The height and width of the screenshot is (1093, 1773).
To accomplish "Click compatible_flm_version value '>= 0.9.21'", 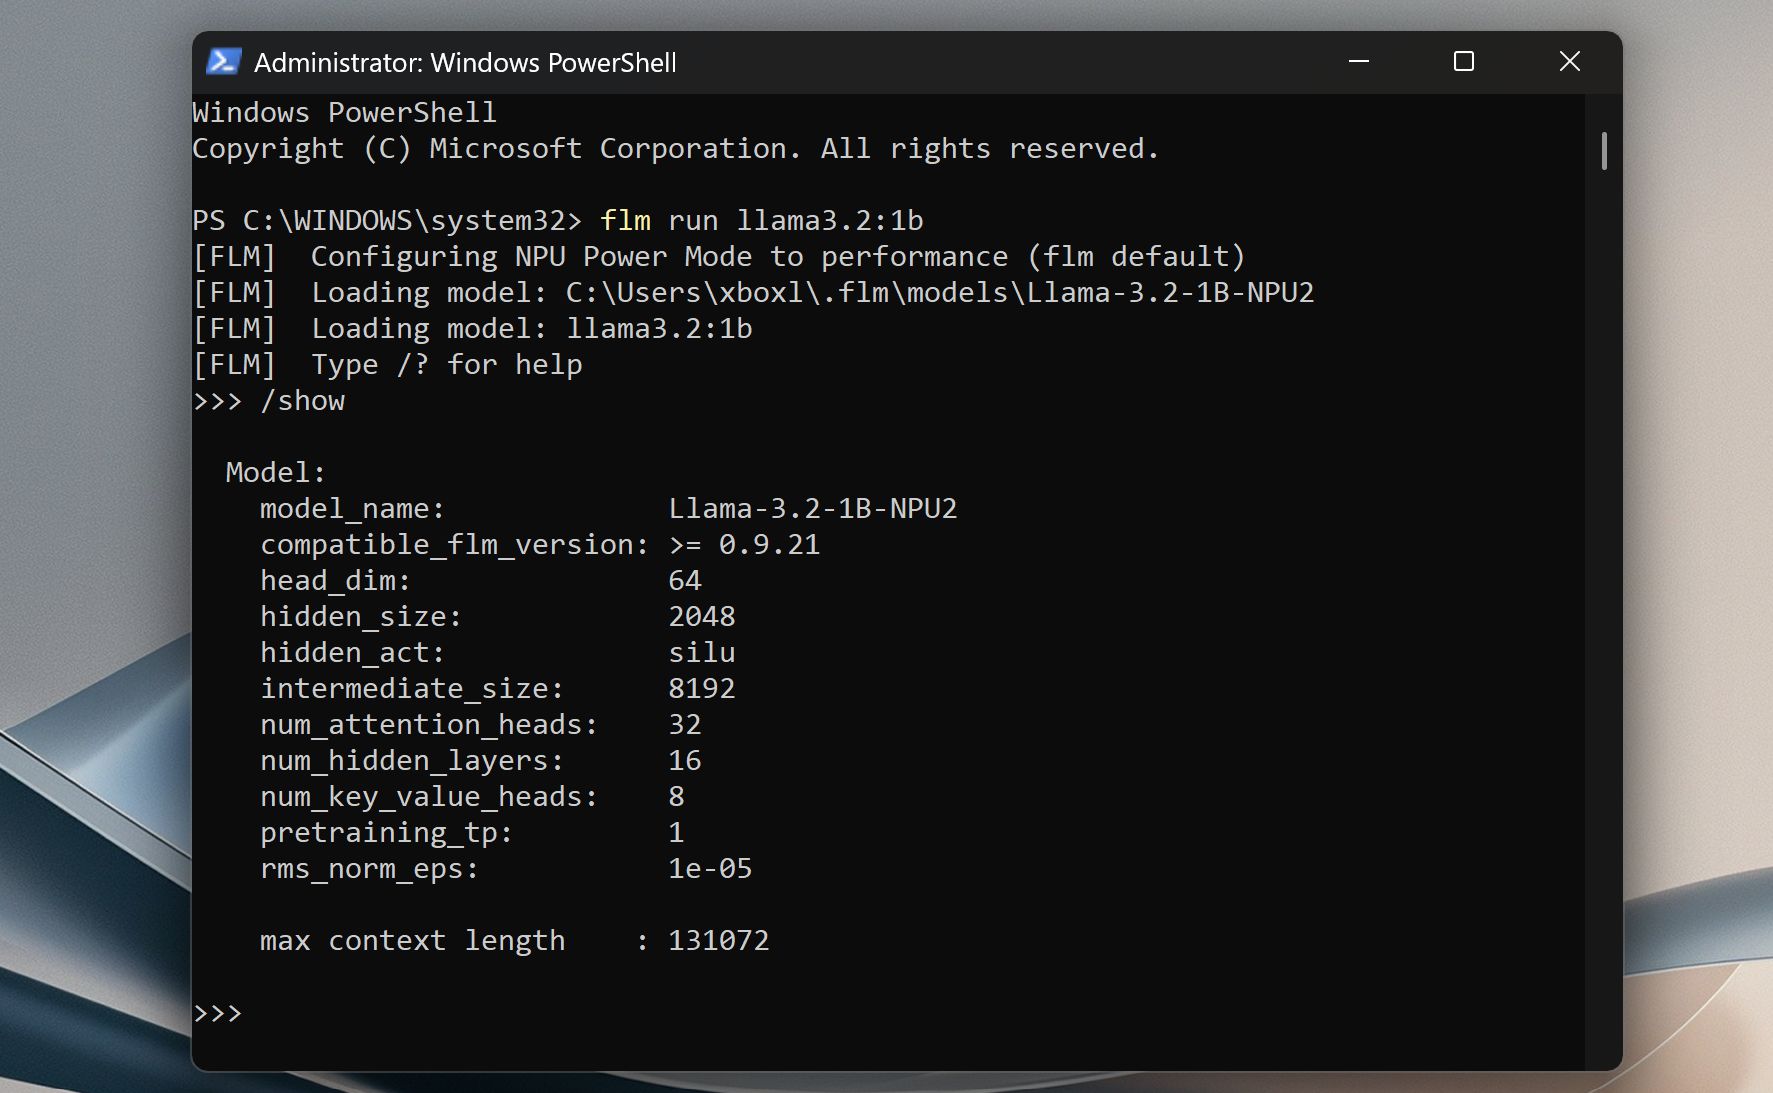I will tap(745, 545).
